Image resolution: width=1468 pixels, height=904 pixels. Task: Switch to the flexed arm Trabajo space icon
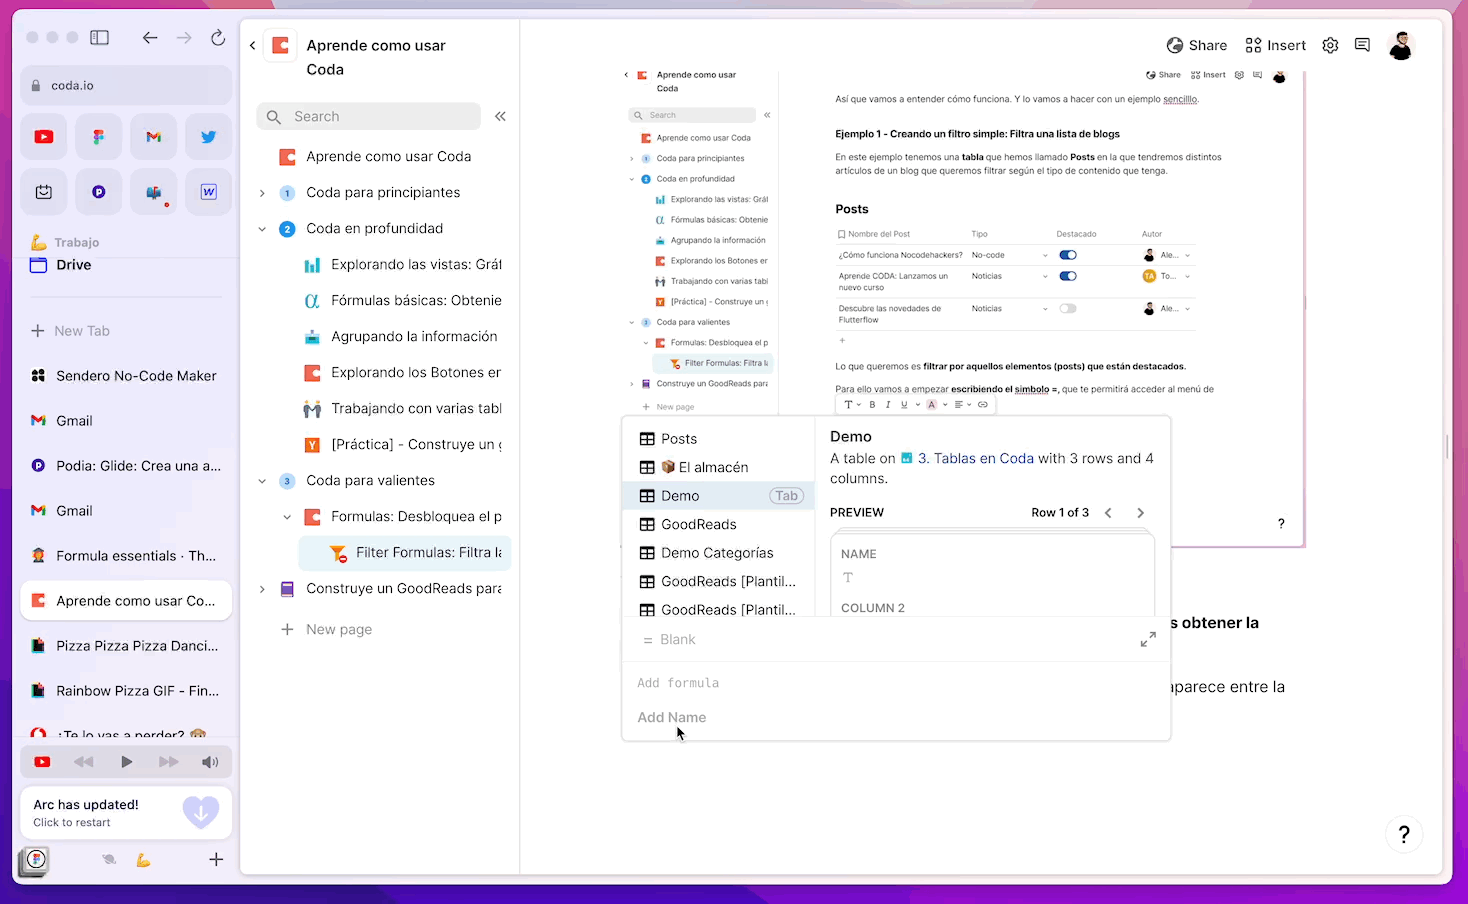click(x=144, y=860)
